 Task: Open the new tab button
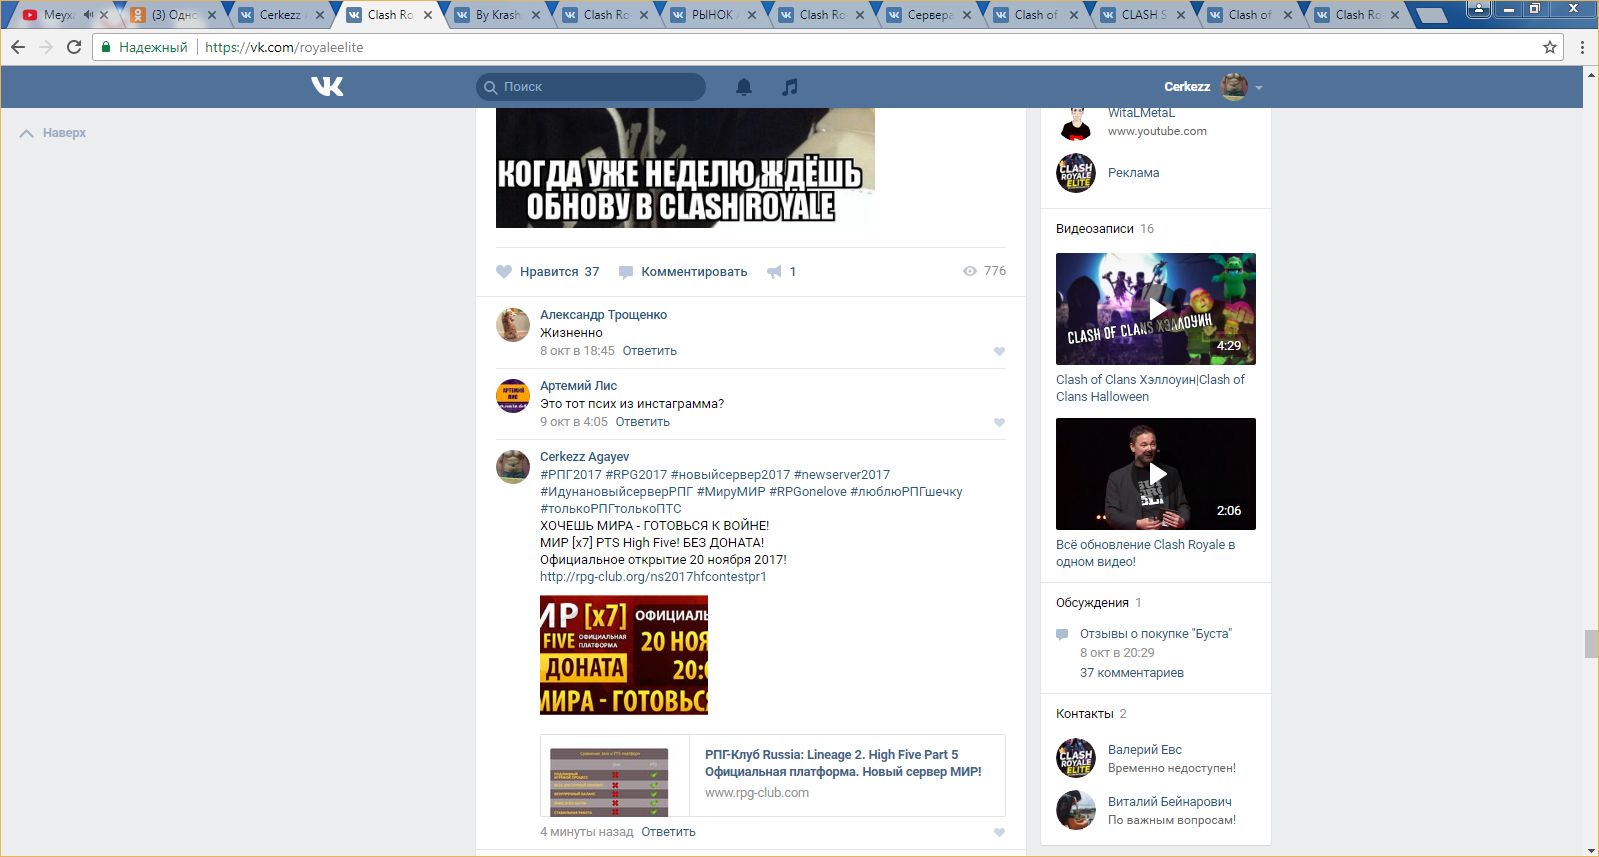[1432, 16]
